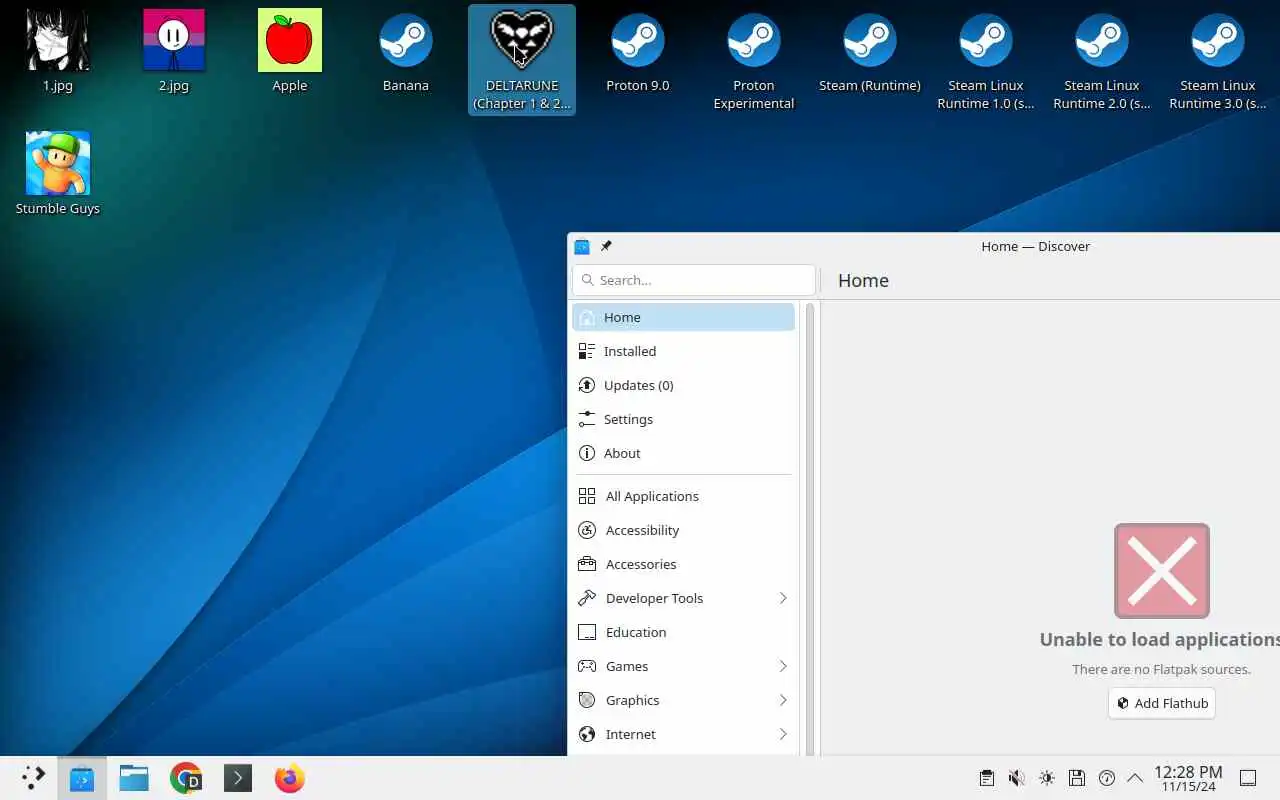Image resolution: width=1280 pixels, height=800 pixels.
Task: Open Updates (0) in Discover sidebar
Action: tap(683, 385)
